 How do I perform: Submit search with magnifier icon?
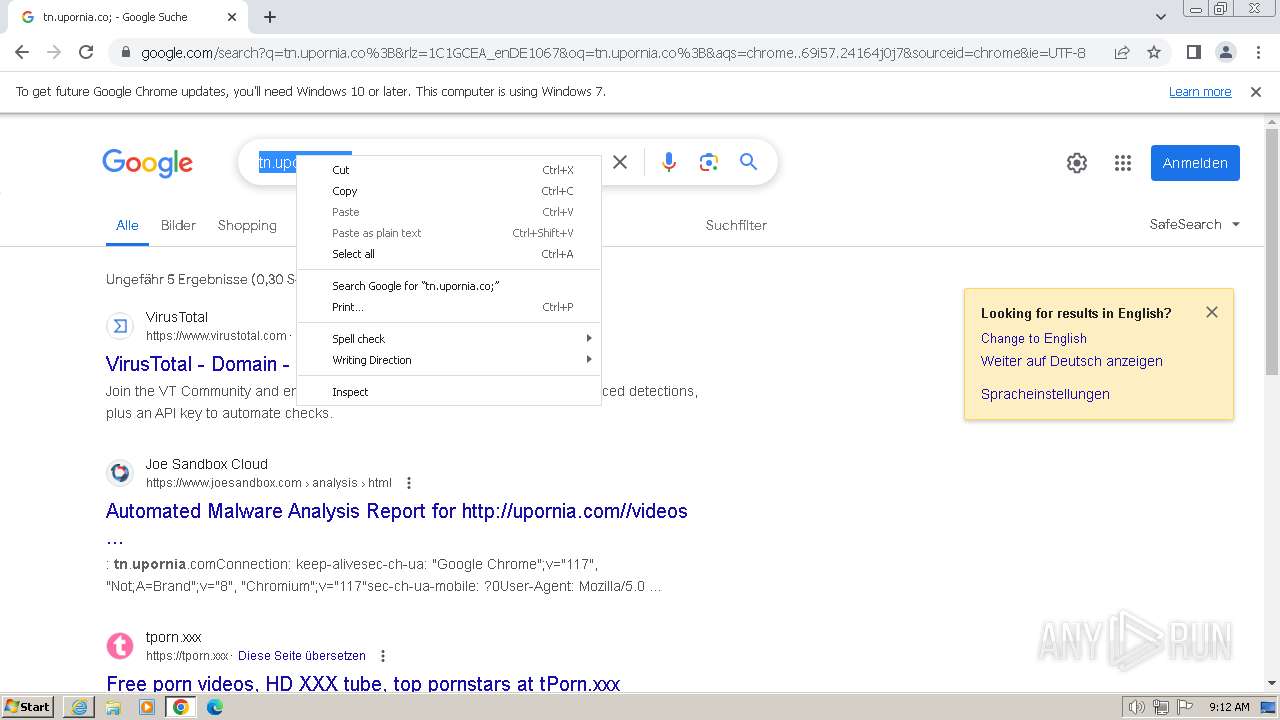(x=748, y=162)
